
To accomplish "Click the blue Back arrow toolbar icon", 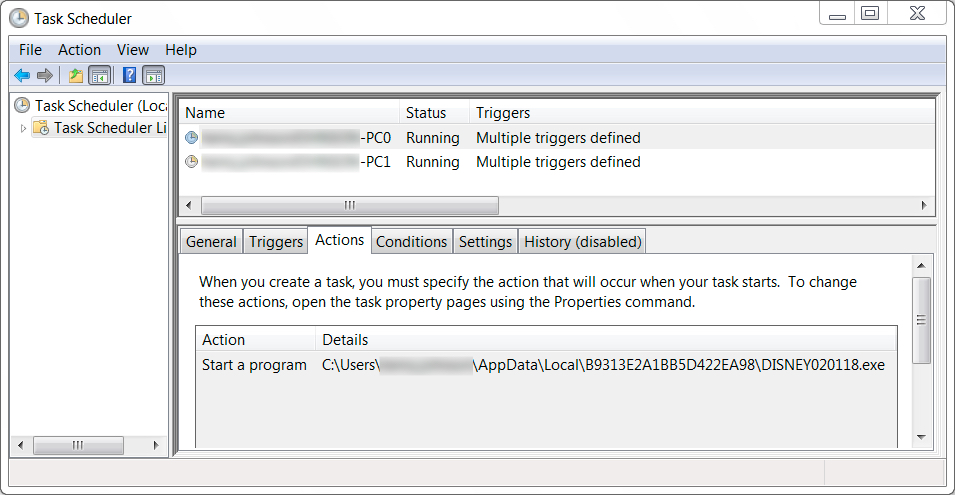I will tap(23, 75).
